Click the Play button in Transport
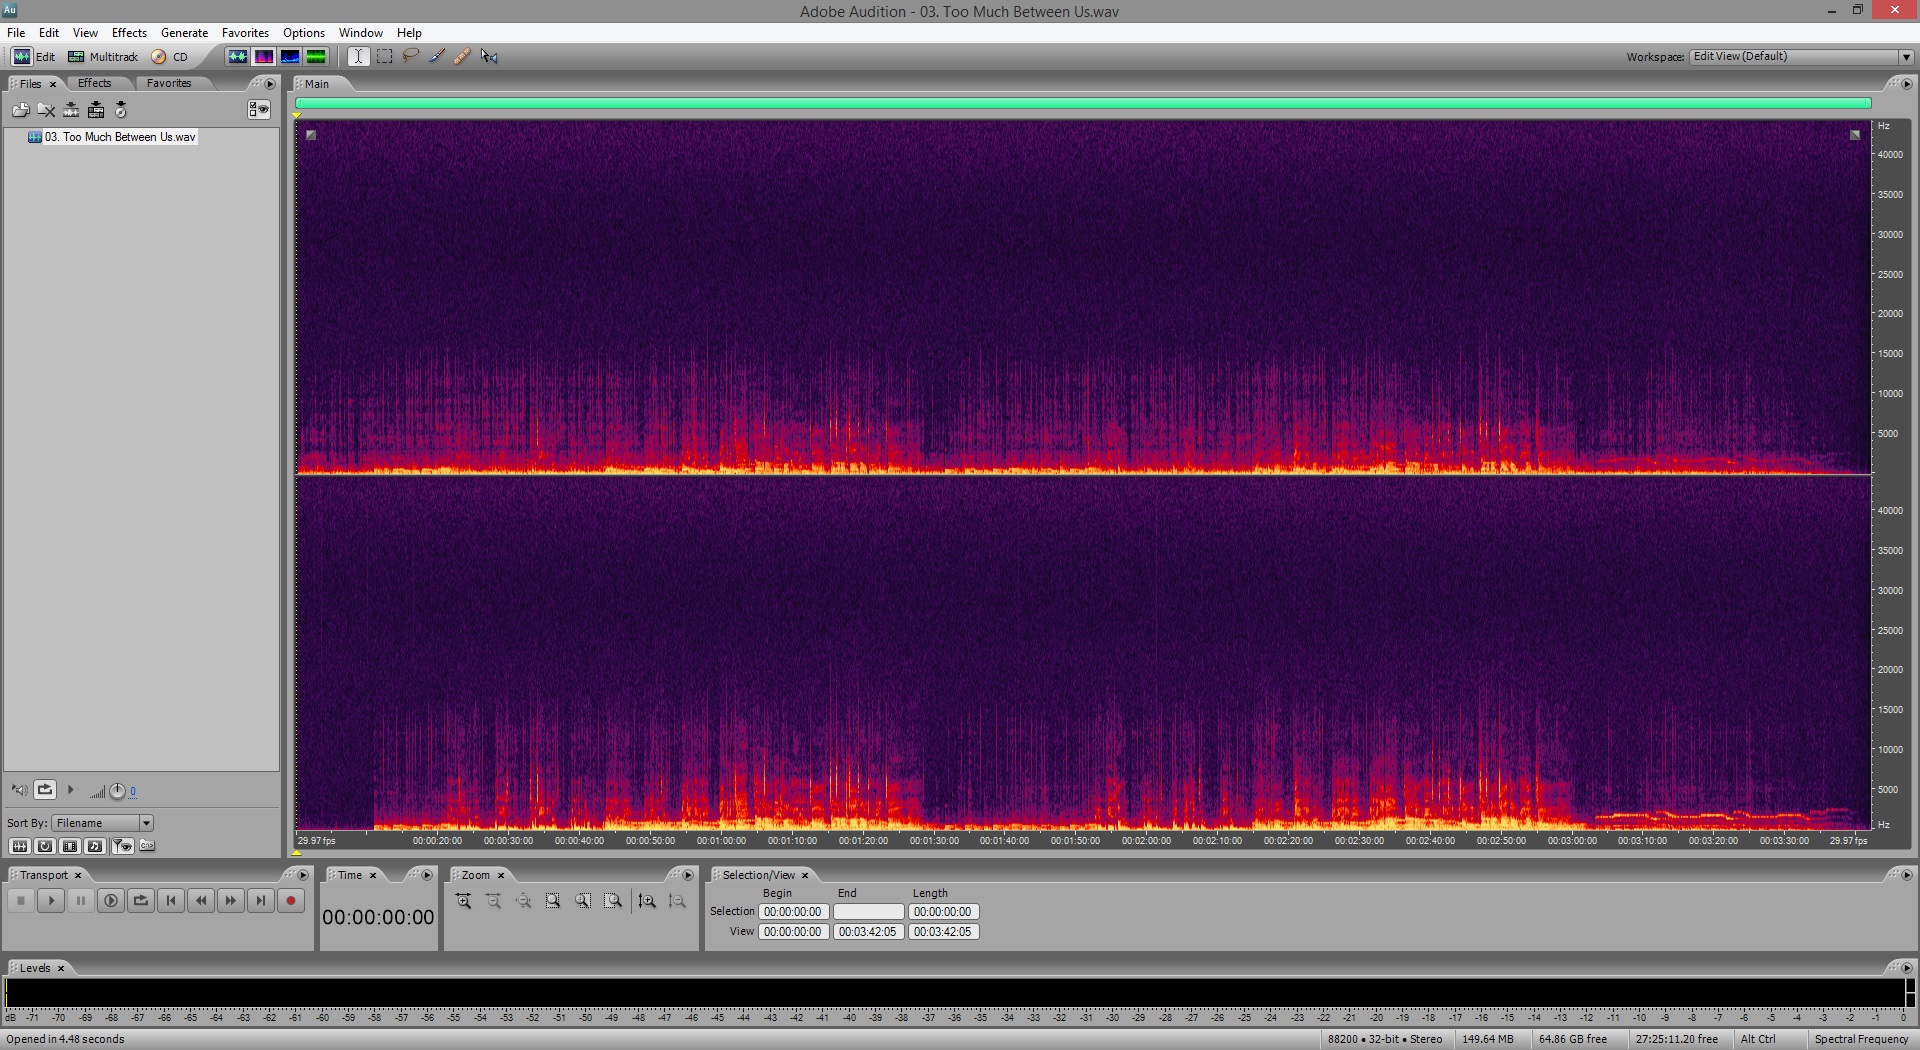Viewport: 1920px width, 1050px height. click(51, 901)
